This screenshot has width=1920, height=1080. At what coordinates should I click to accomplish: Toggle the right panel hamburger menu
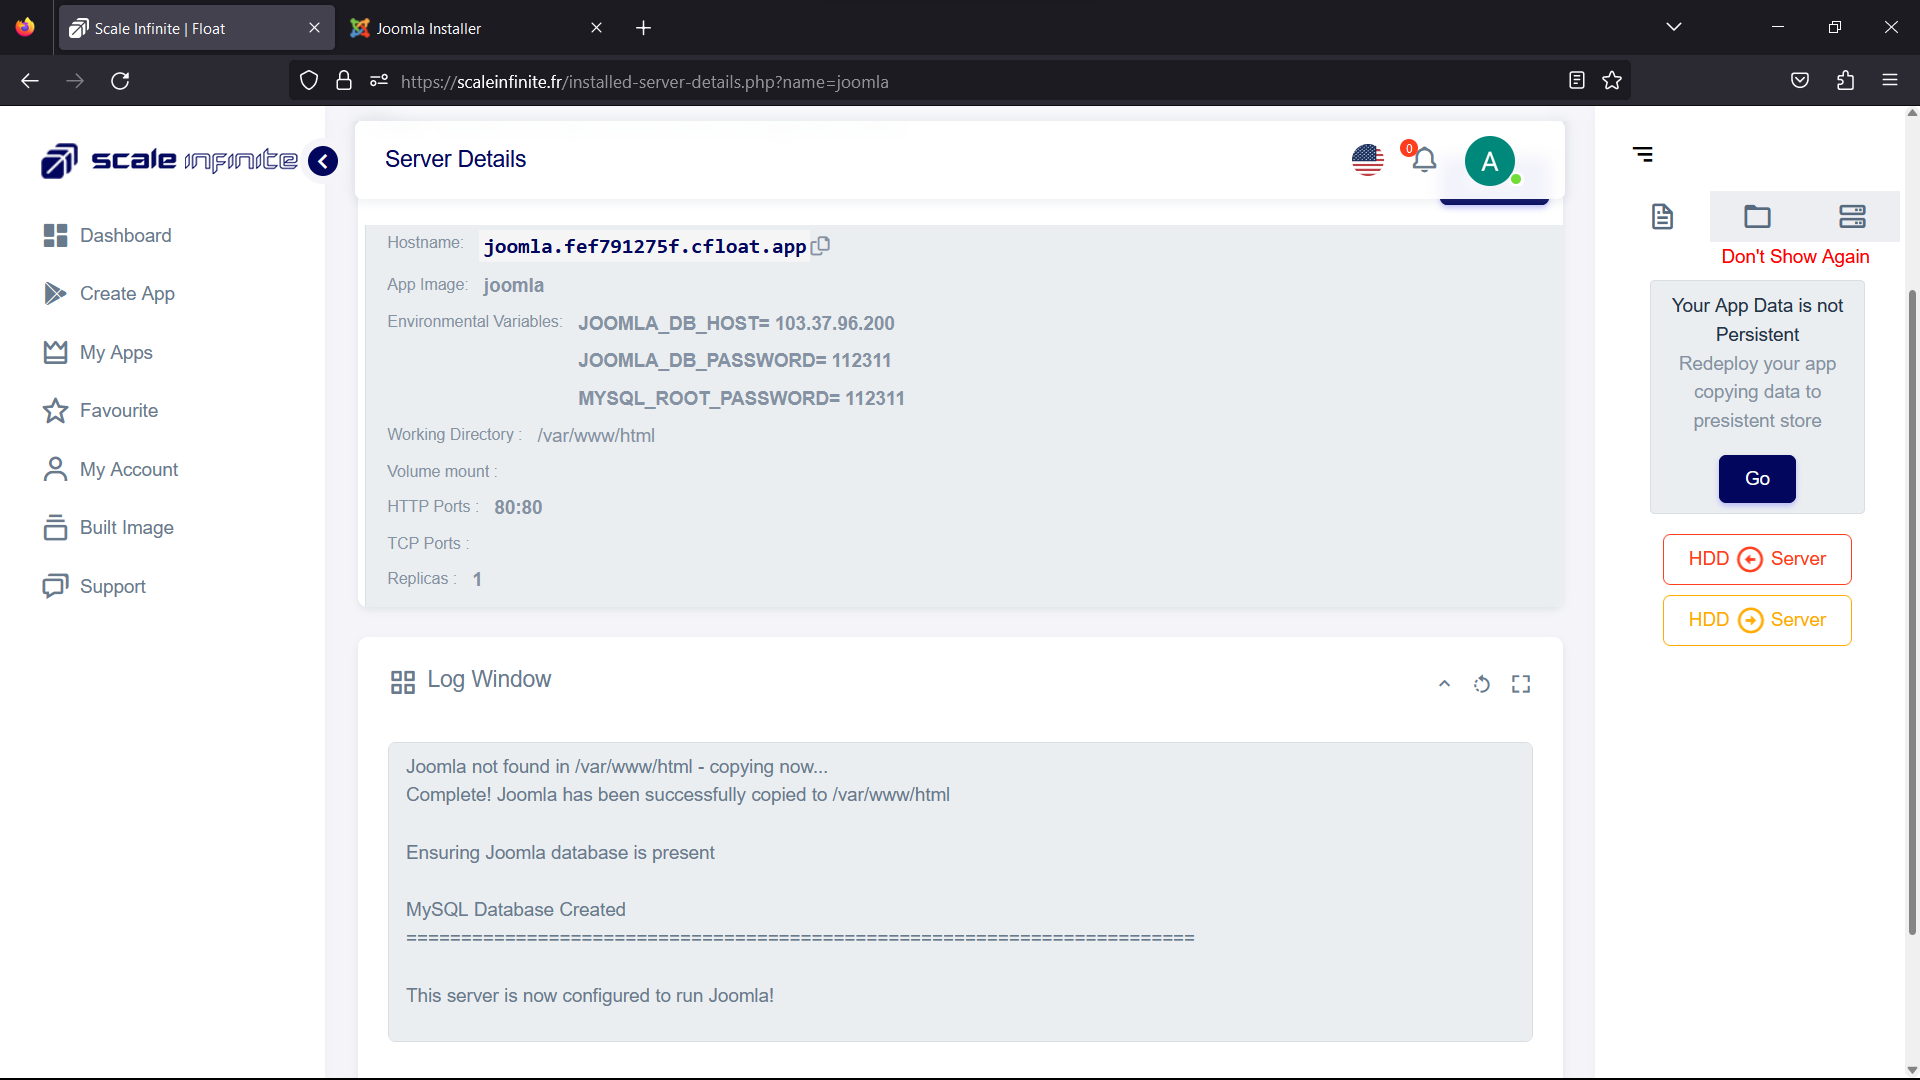coord(1643,154)
